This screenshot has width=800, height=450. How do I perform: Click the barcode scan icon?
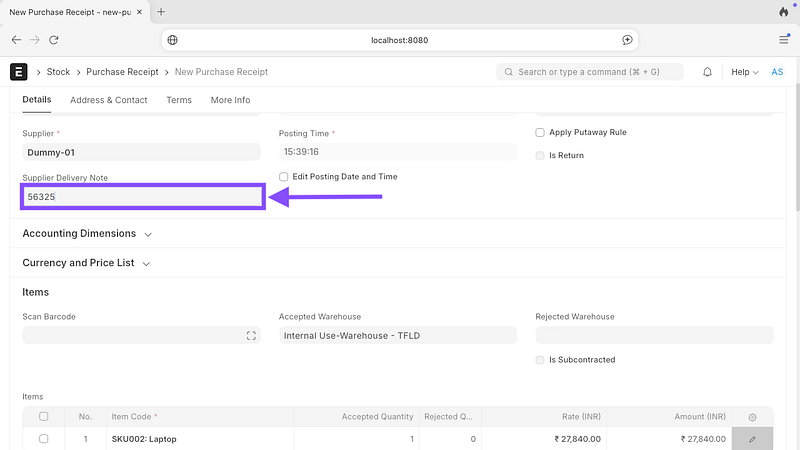(x=251, y=336)
